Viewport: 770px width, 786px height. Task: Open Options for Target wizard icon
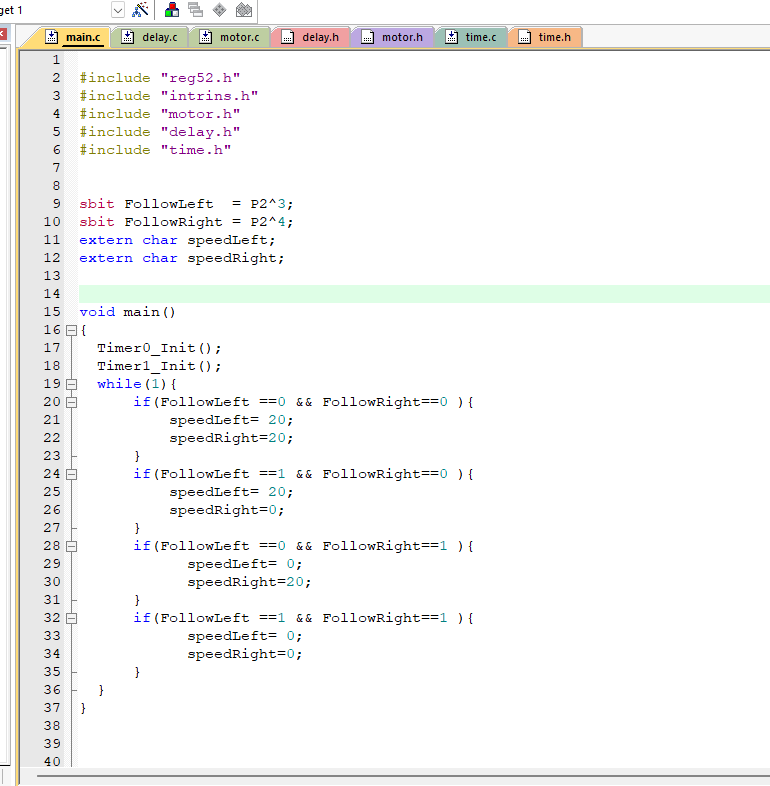coord(140,10)
